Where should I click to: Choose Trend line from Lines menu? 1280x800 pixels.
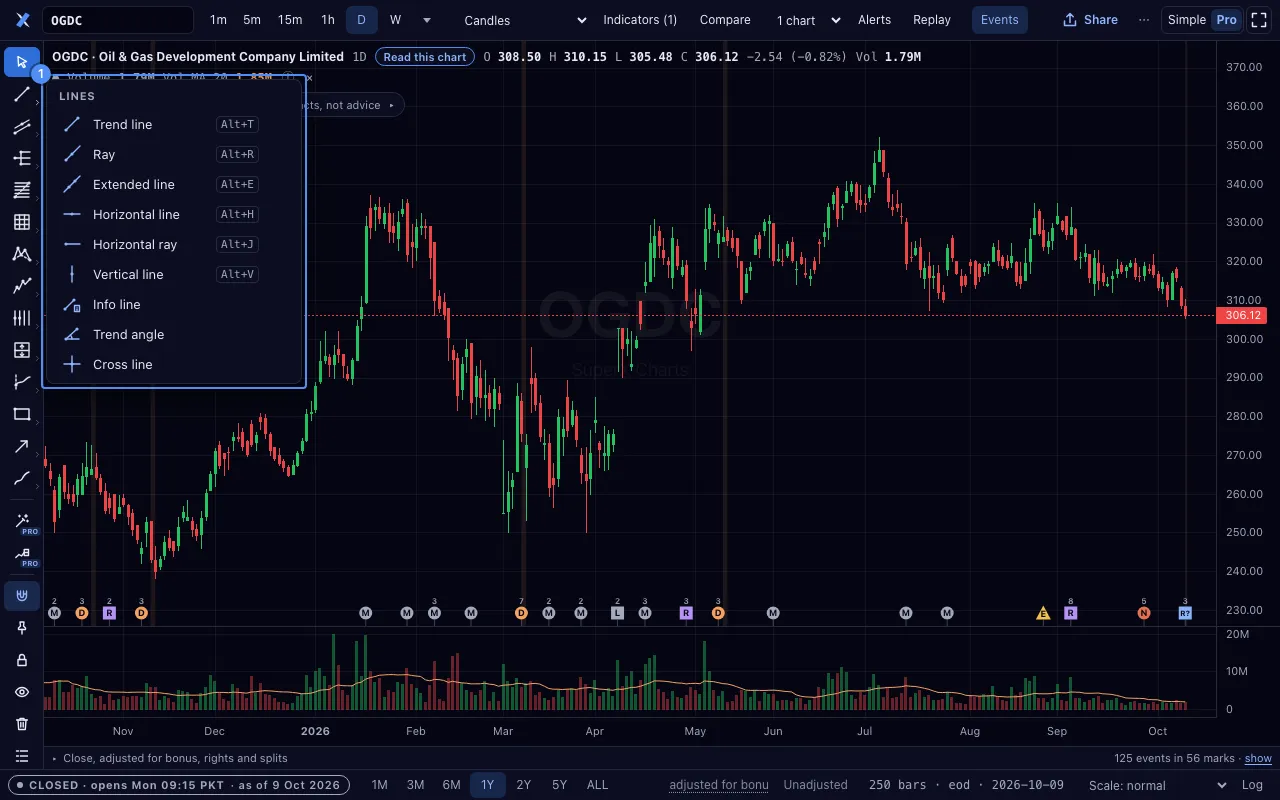(x=174, y=124)
